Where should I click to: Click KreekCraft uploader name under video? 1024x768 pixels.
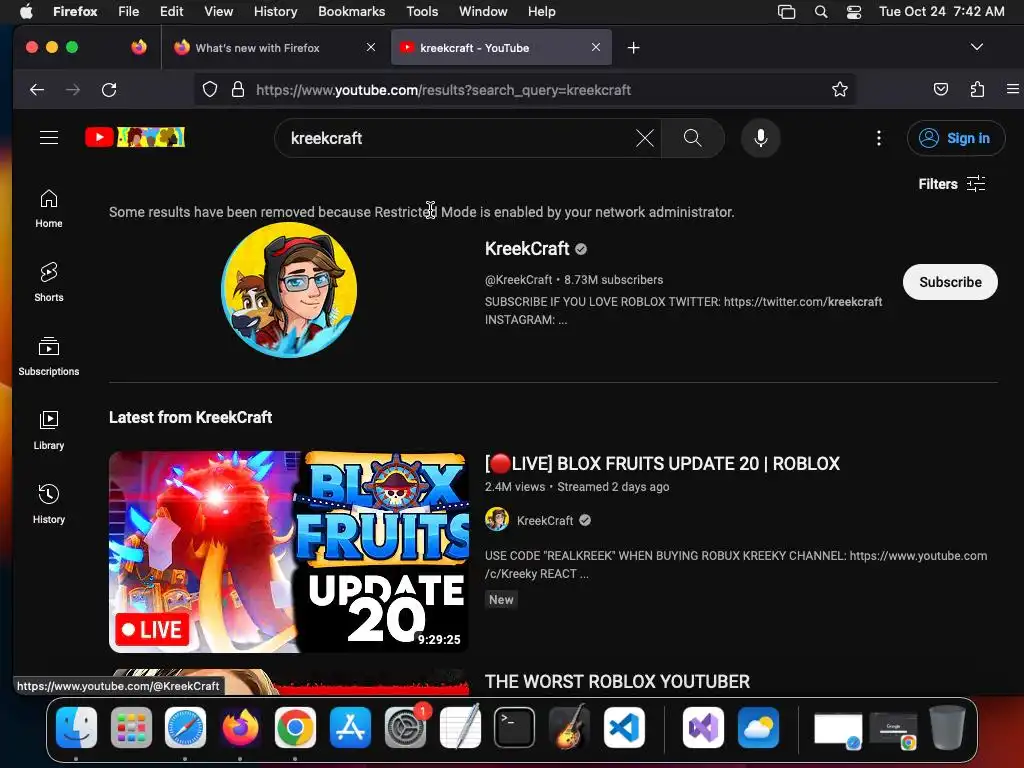(545, 520)
